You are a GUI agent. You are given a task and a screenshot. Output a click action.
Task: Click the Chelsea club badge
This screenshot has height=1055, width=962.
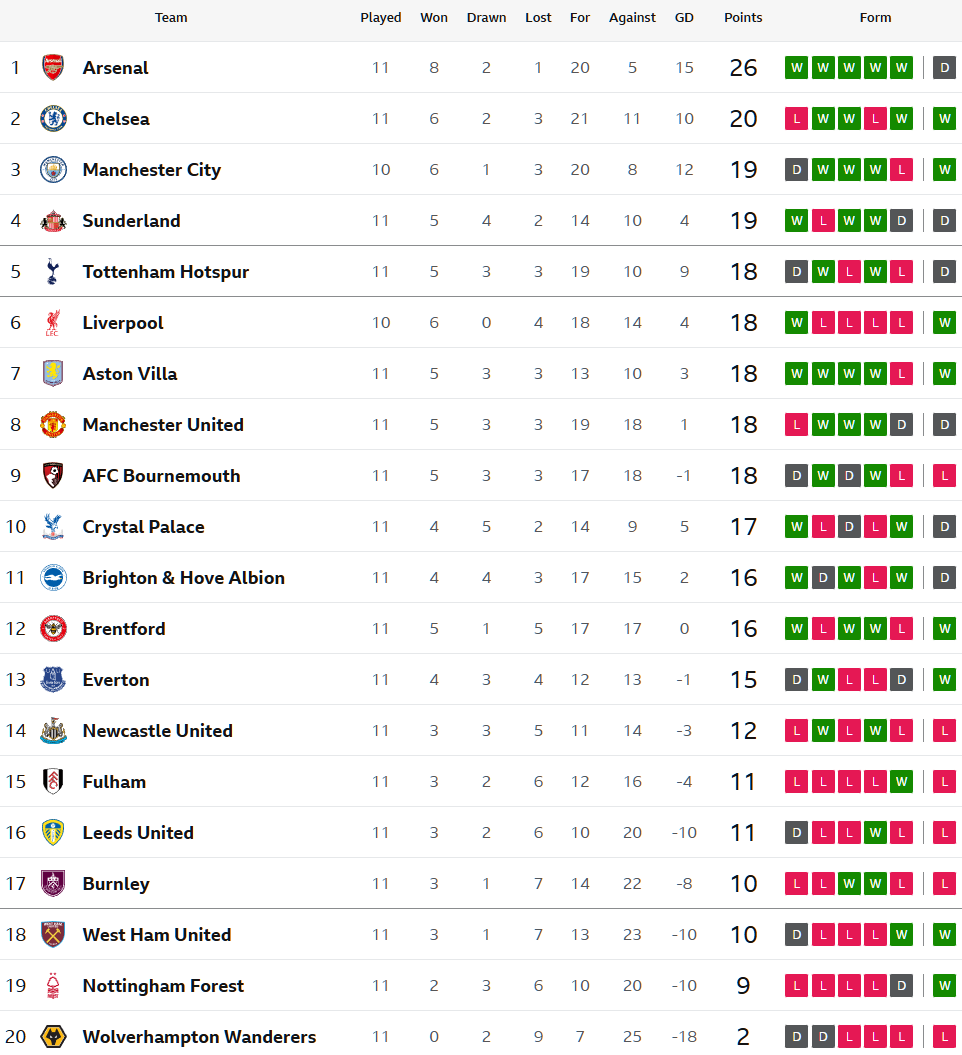tap(53, 119)
